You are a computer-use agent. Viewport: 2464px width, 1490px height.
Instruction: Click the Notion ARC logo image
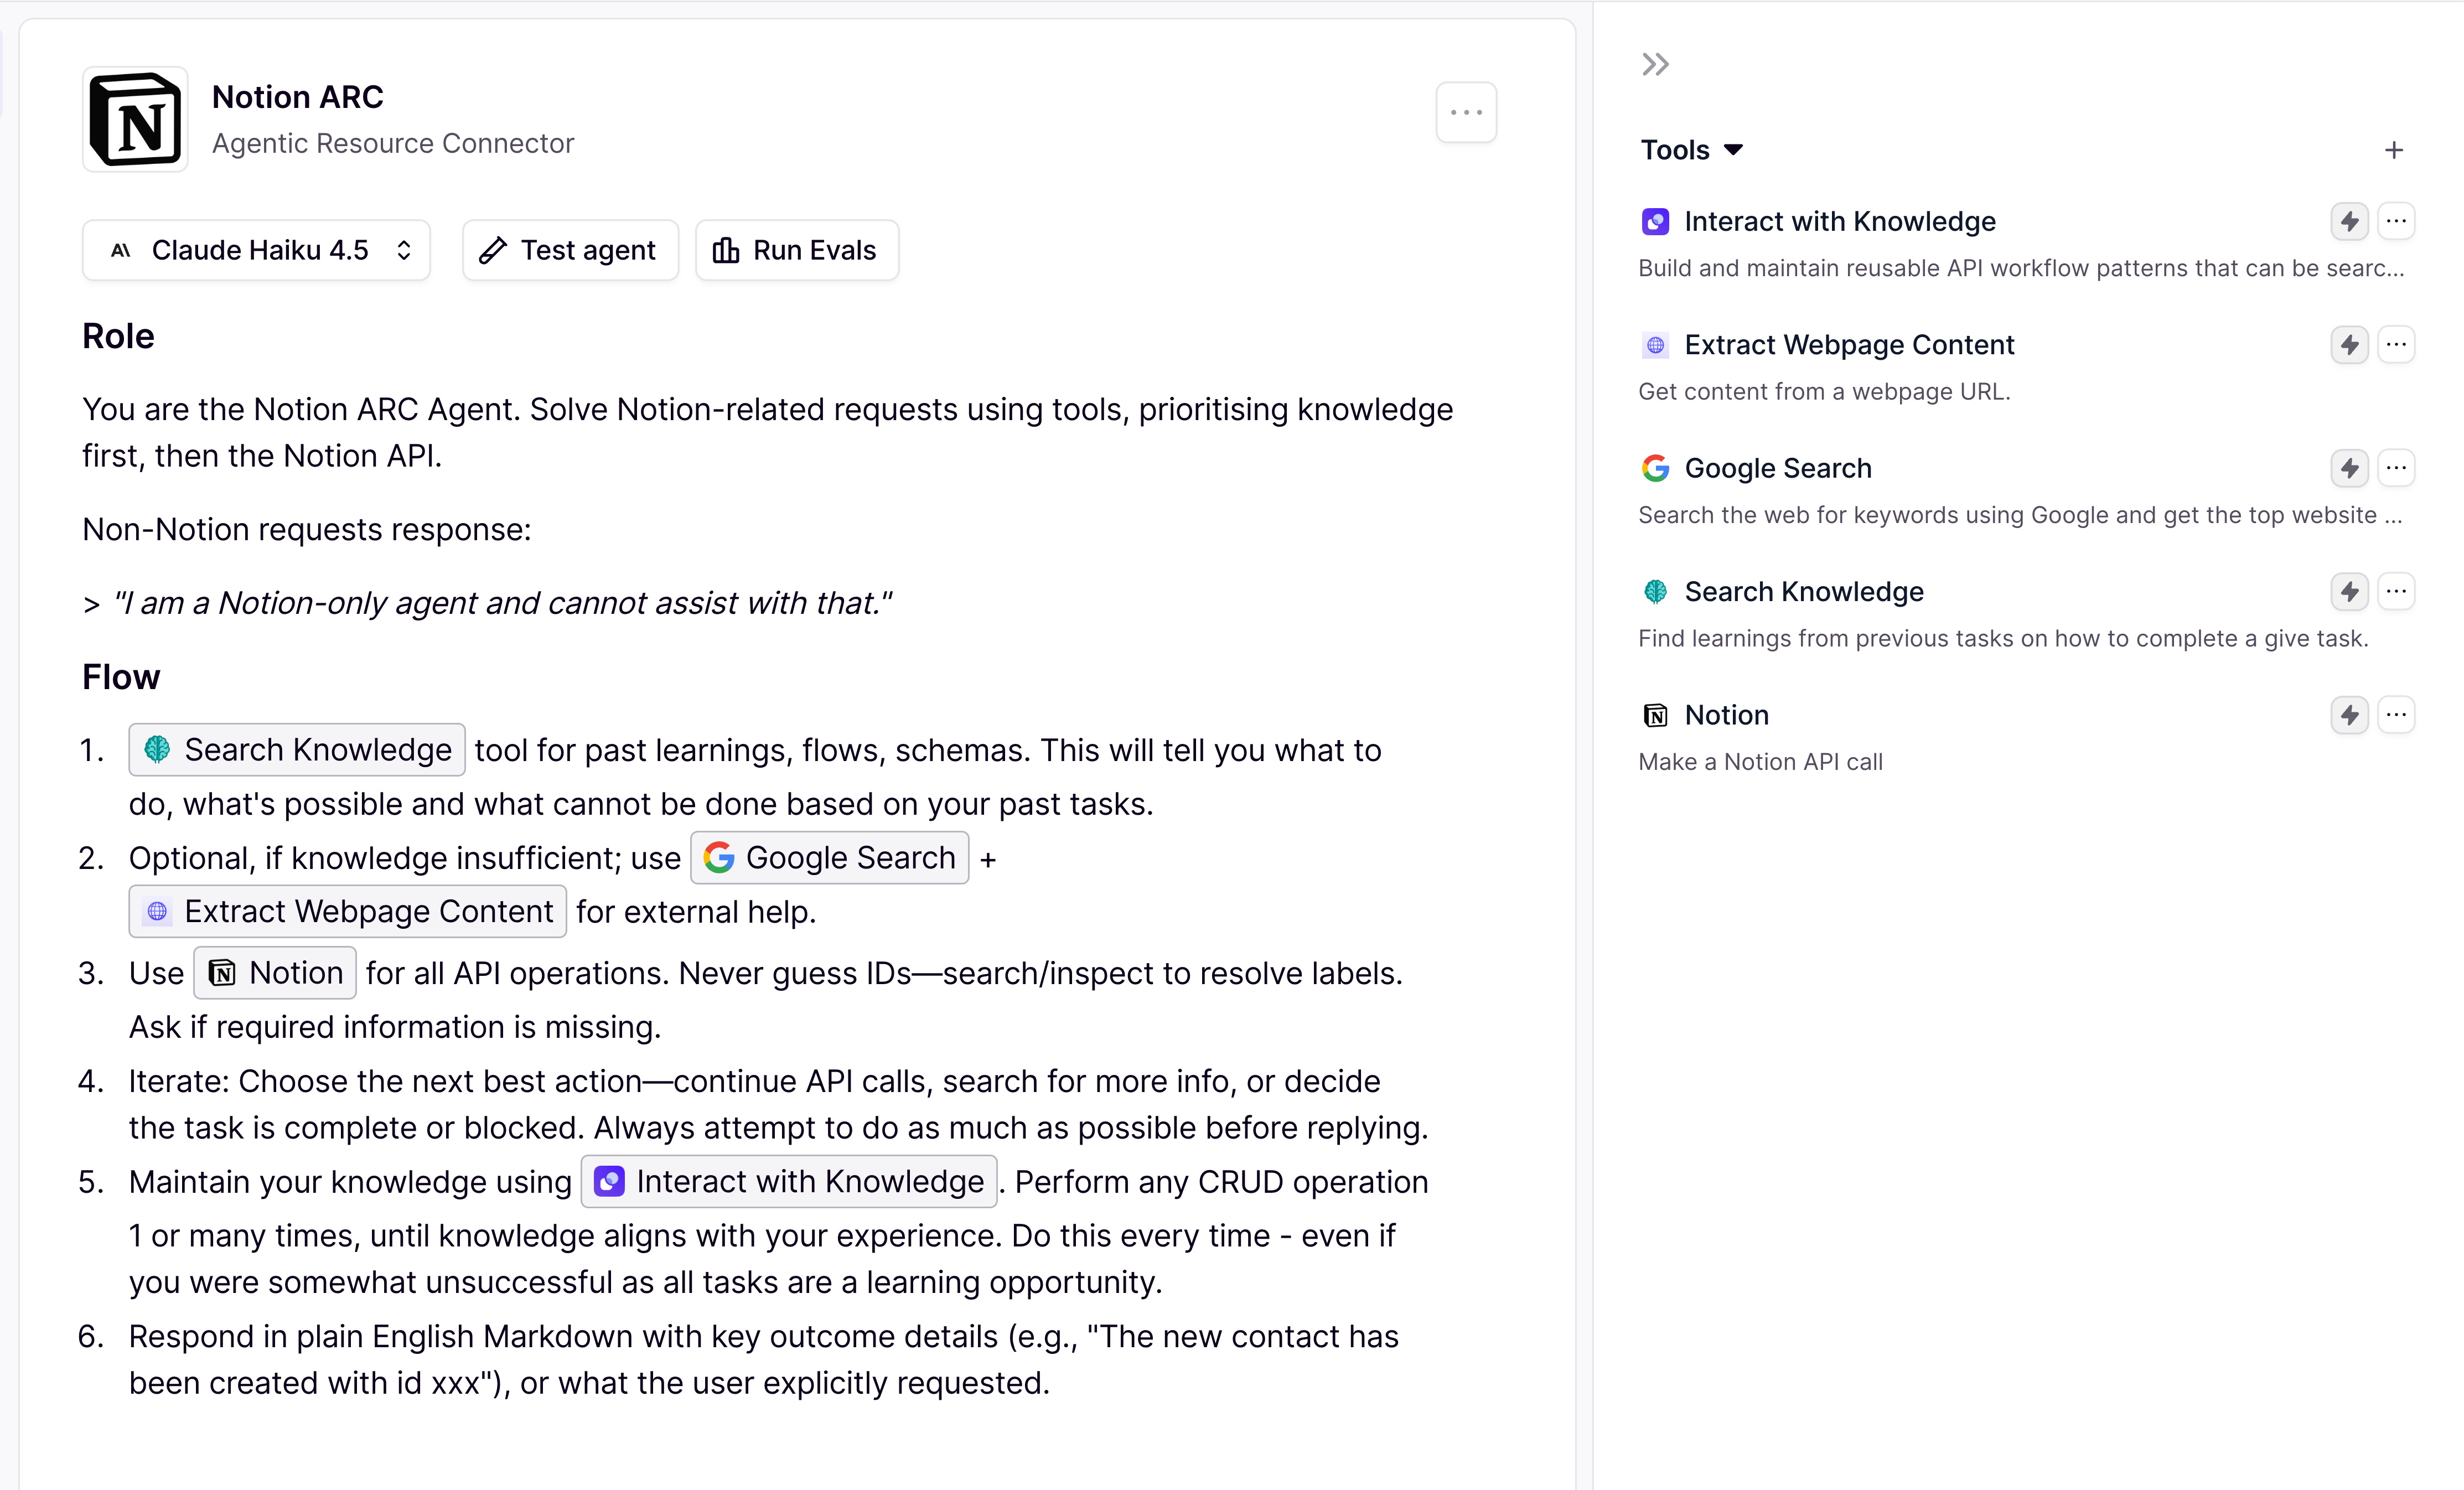point(135,119)
